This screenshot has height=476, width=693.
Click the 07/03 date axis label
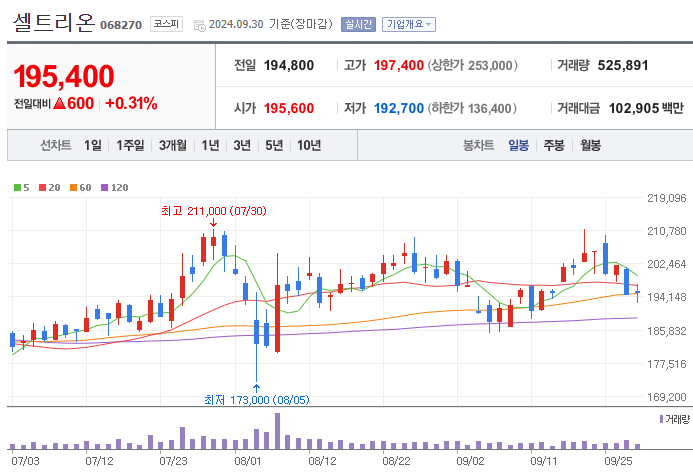point(25,461)
